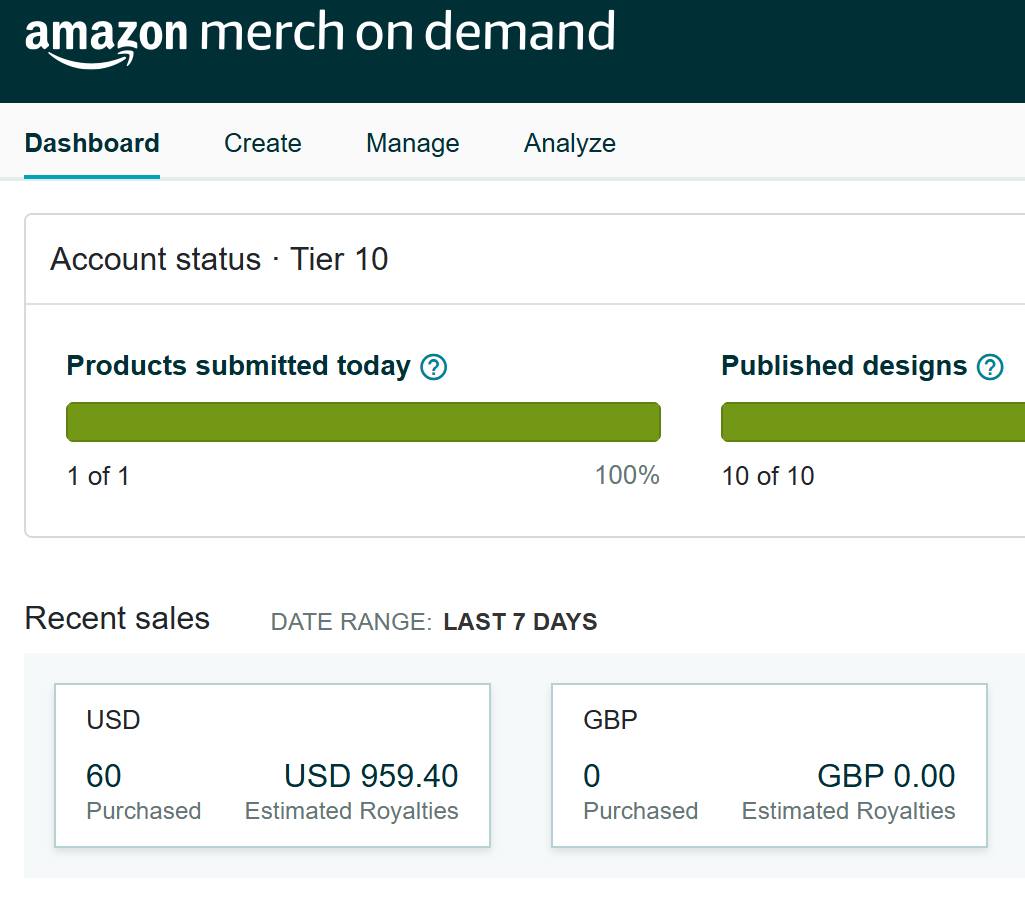
Task: Click the Recent sales heading
Action: 116,618
